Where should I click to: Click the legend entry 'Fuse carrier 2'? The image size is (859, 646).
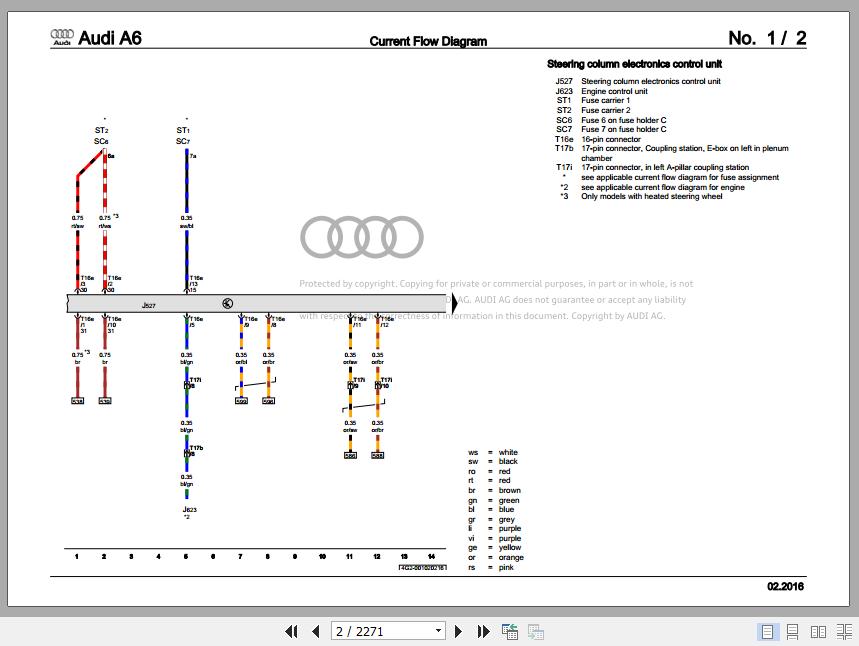(605, 110)
